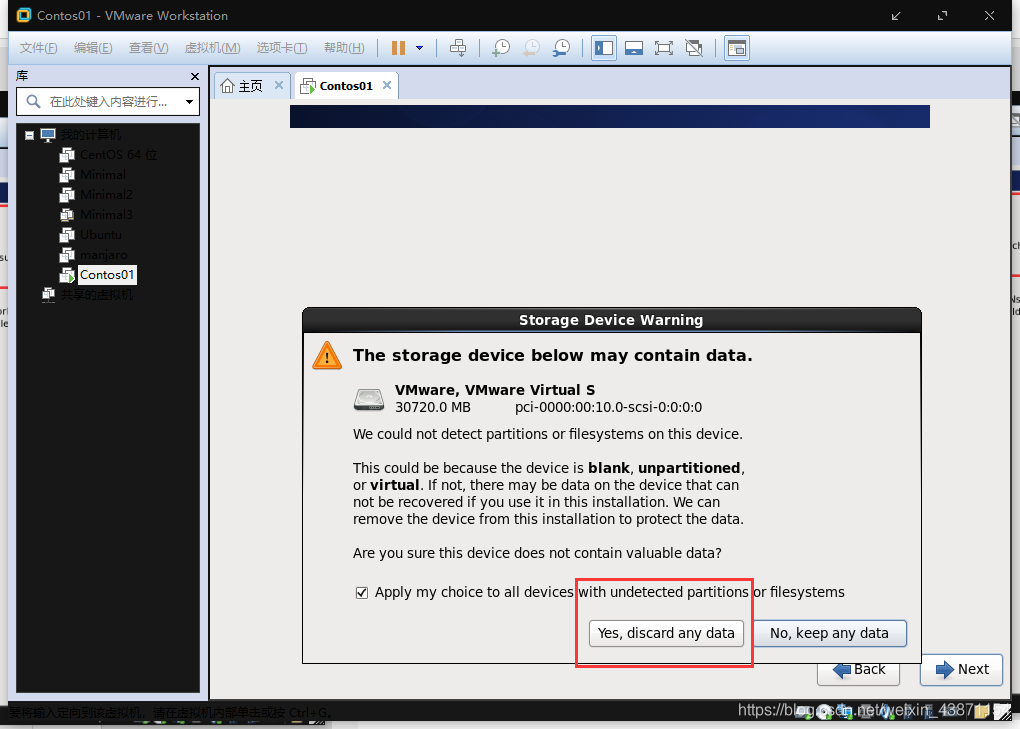1020x729 pixels.
Task: Select the manjaro virtual machine
Action: tap(103, 255)
